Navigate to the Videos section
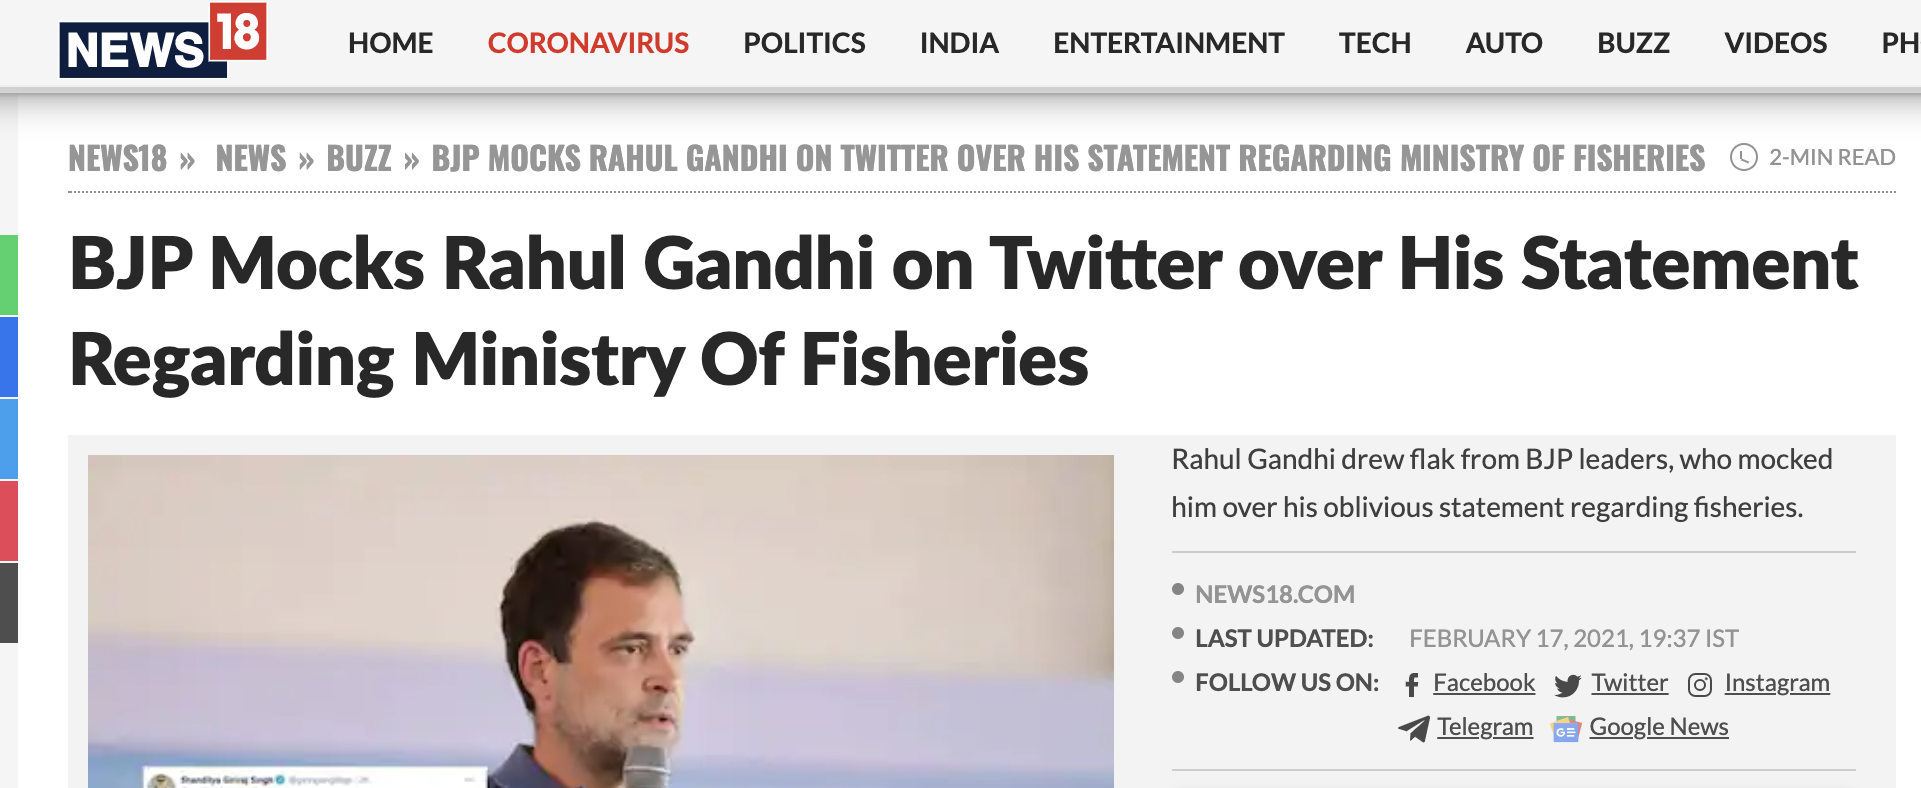1921x788 pixels. pos(1775,43)
